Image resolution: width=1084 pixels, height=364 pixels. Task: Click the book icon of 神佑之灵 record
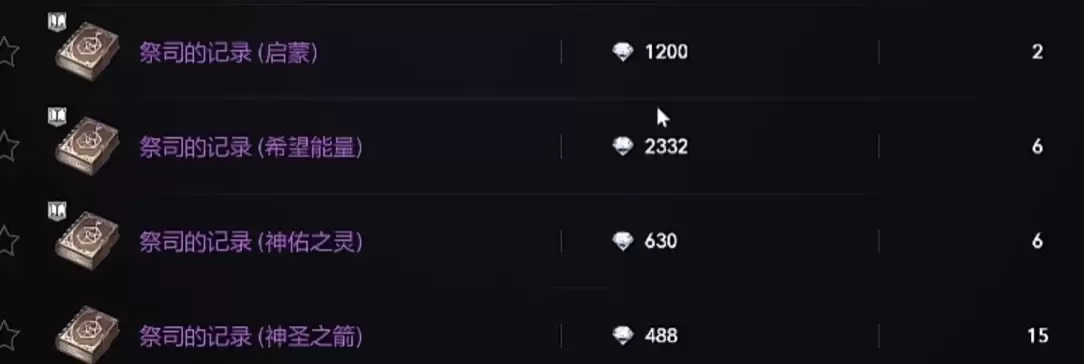point(87,240)
